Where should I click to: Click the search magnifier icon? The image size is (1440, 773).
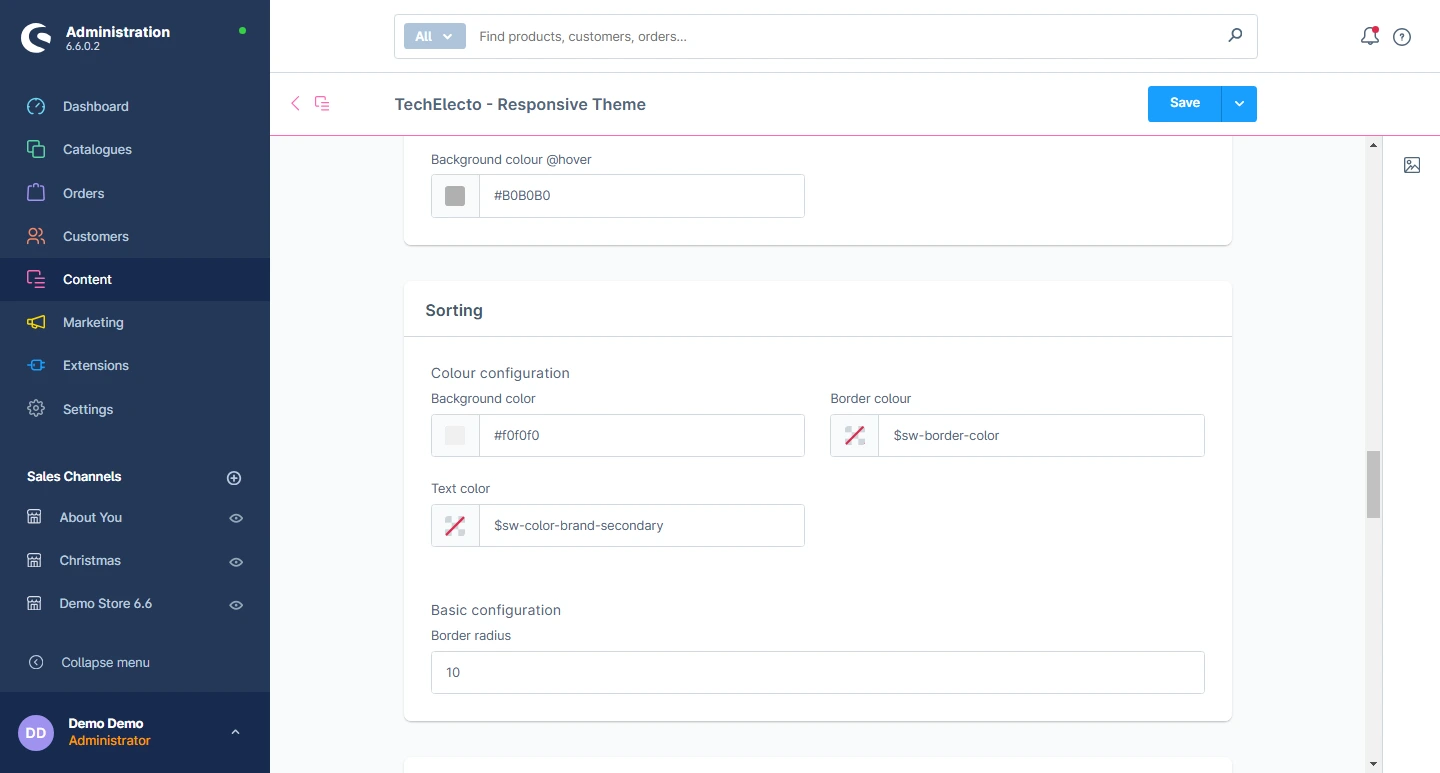1235,36
